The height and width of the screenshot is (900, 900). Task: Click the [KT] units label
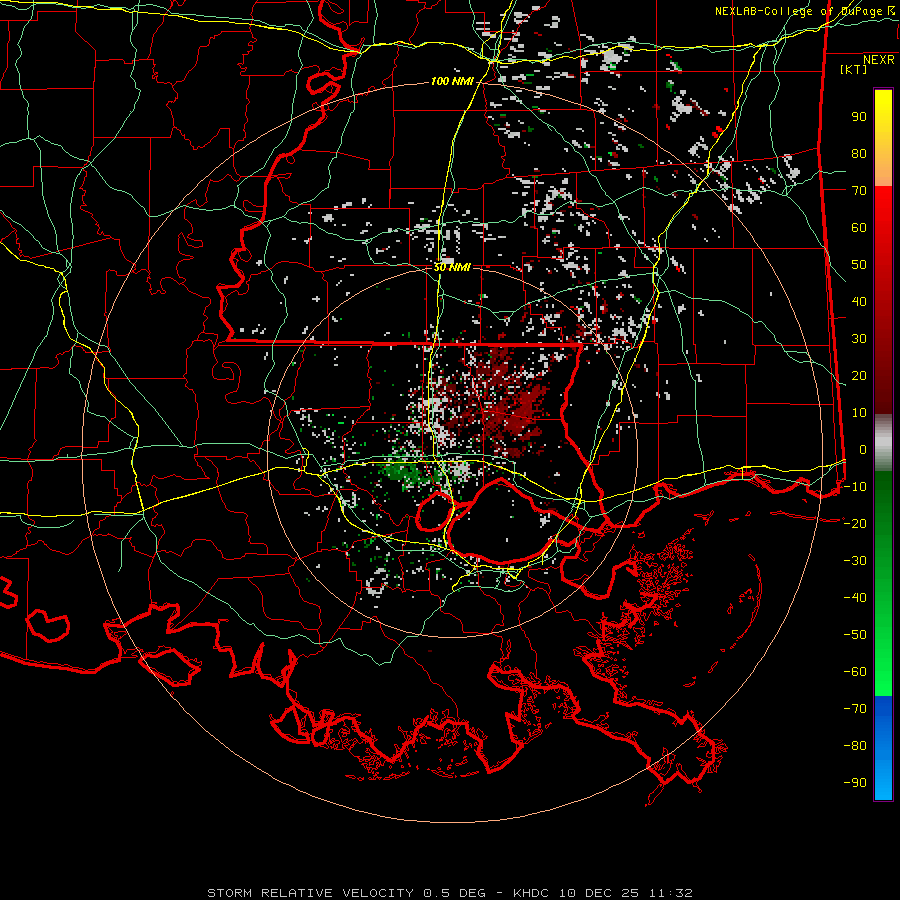click(x=853, y=69)
